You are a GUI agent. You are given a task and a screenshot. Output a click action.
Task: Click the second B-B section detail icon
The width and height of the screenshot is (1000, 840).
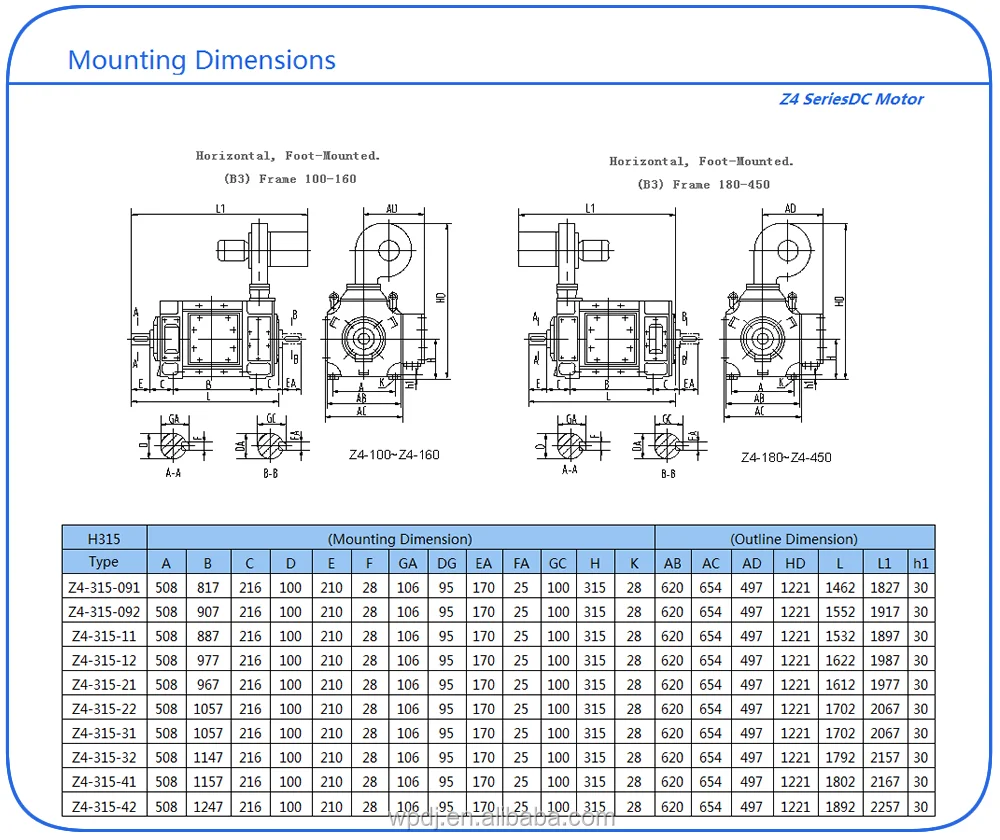pos(665,442)
